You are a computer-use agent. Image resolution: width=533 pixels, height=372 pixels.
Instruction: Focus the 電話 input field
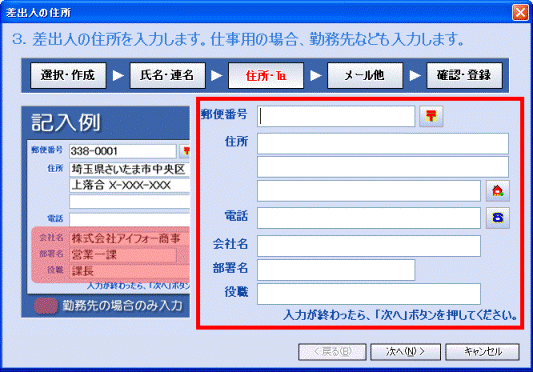pos(369,218)
